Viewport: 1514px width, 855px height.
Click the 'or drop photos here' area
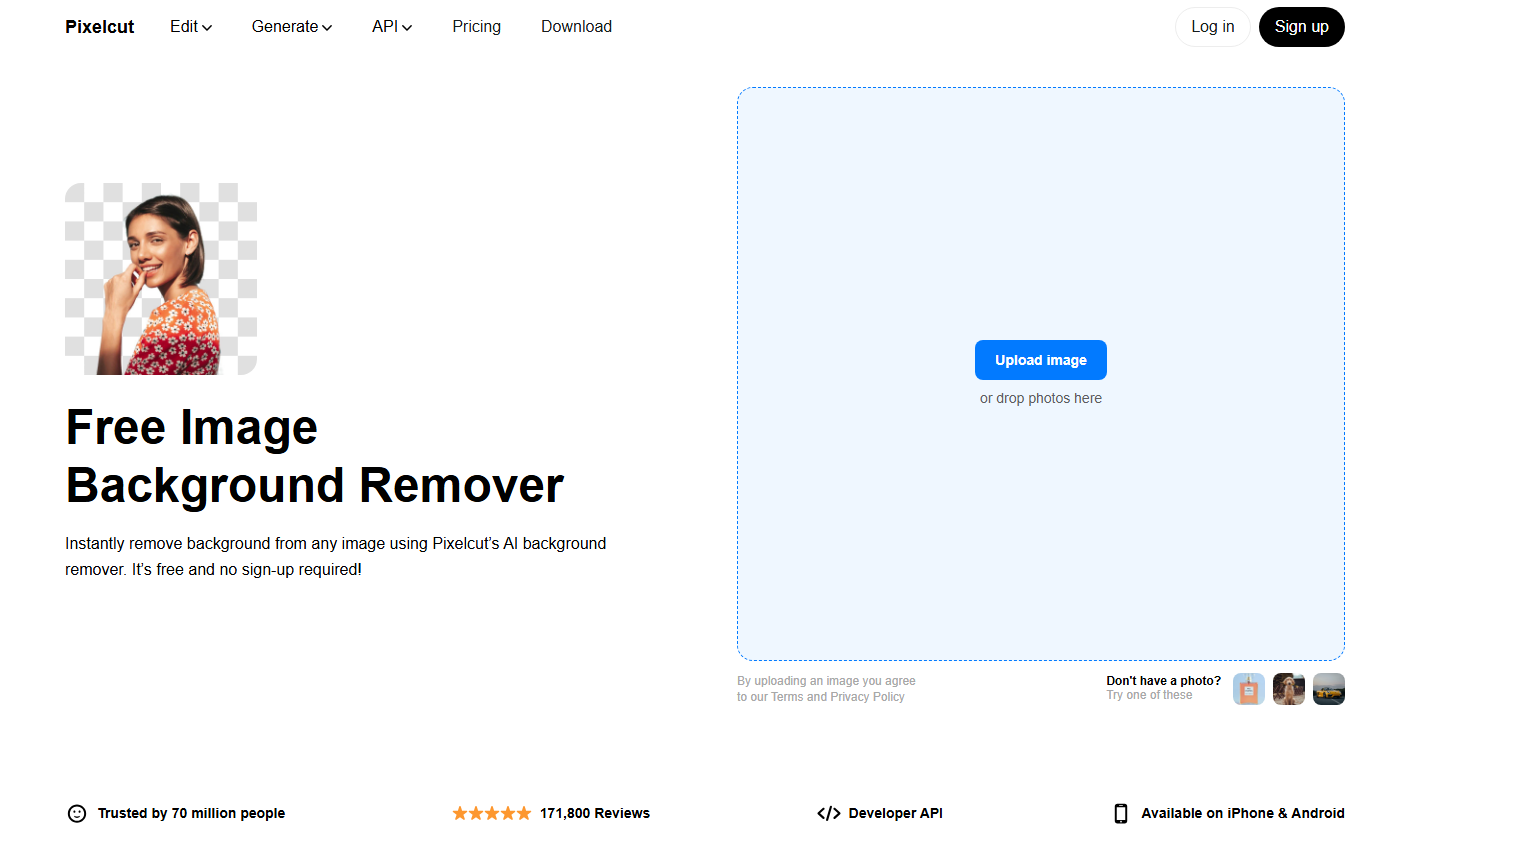[x=1040, y=398]
